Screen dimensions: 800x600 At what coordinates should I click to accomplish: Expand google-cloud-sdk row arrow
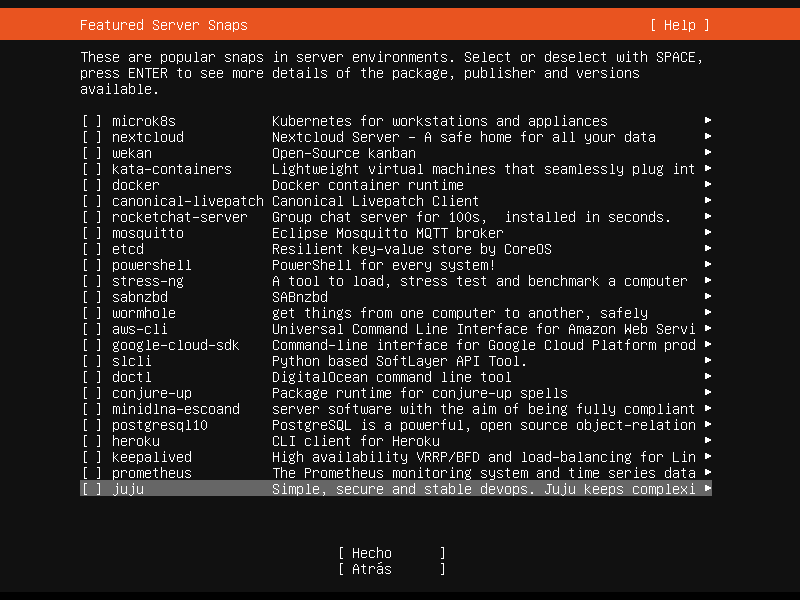tap(708, 344)
